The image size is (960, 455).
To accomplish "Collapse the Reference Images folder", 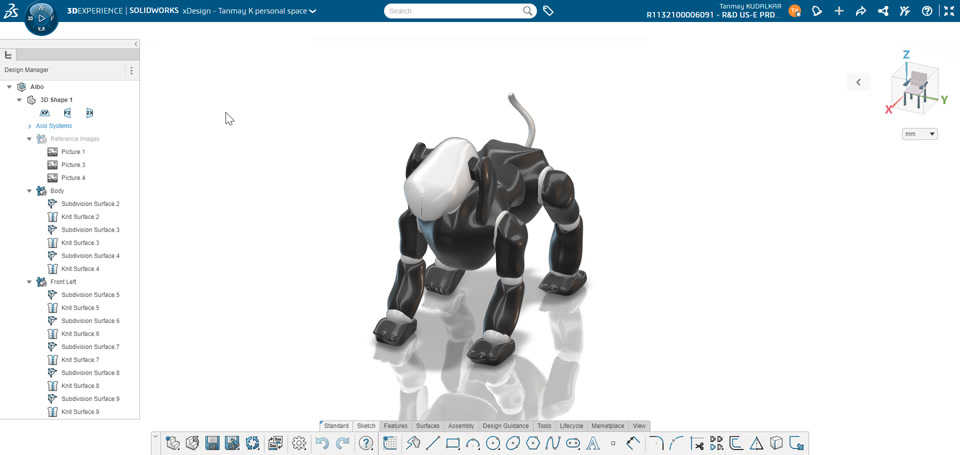I will pos(29,139).
